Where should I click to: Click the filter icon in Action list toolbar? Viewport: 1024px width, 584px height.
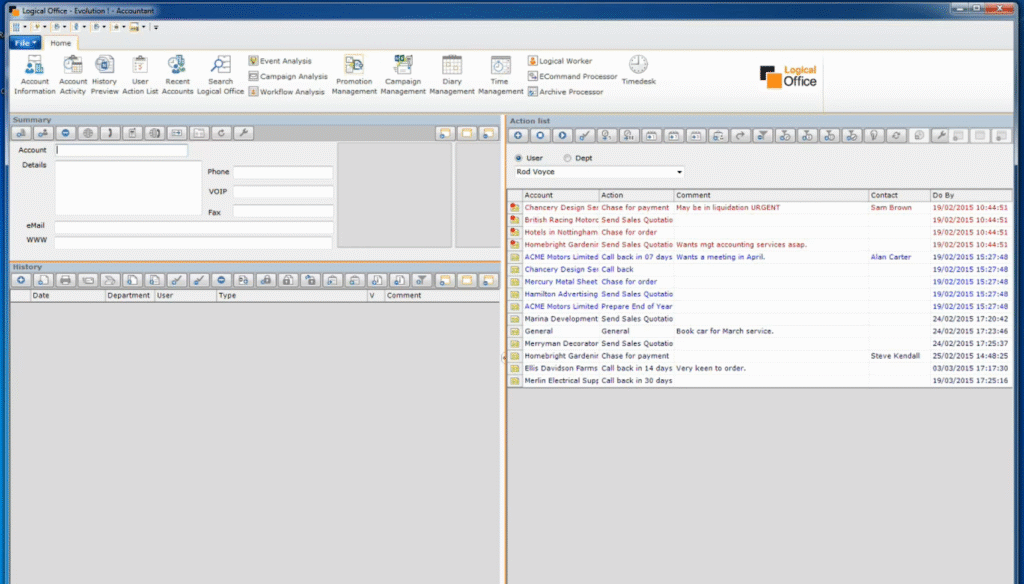(762, 136)
